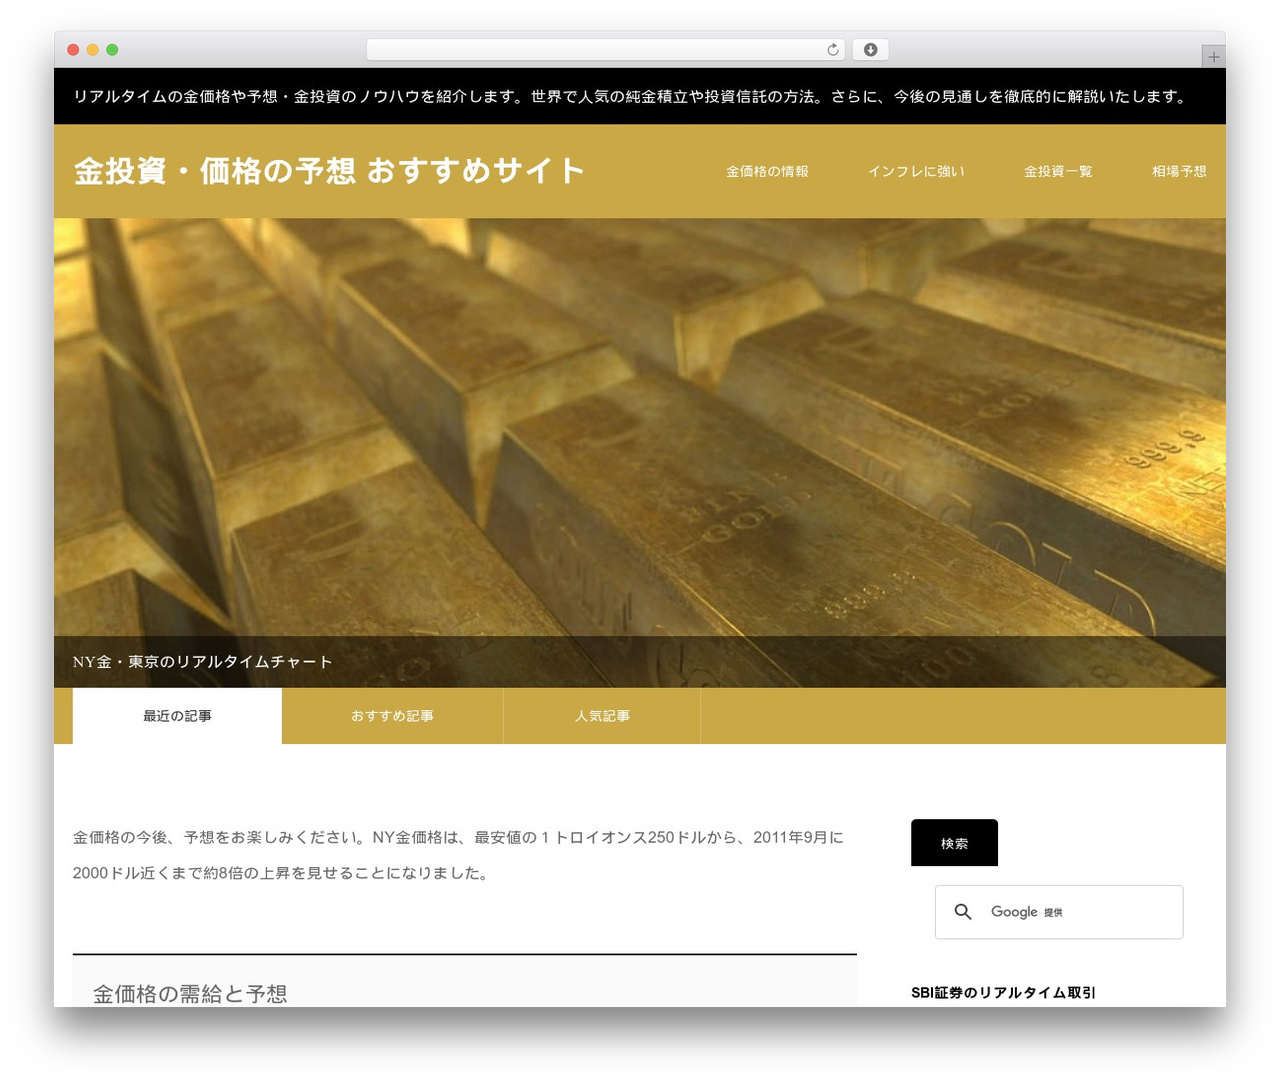Open the downloads icon in browser toolbar
The width and height of the screenshot is (1280, 1084).
[x=871, y=50]
